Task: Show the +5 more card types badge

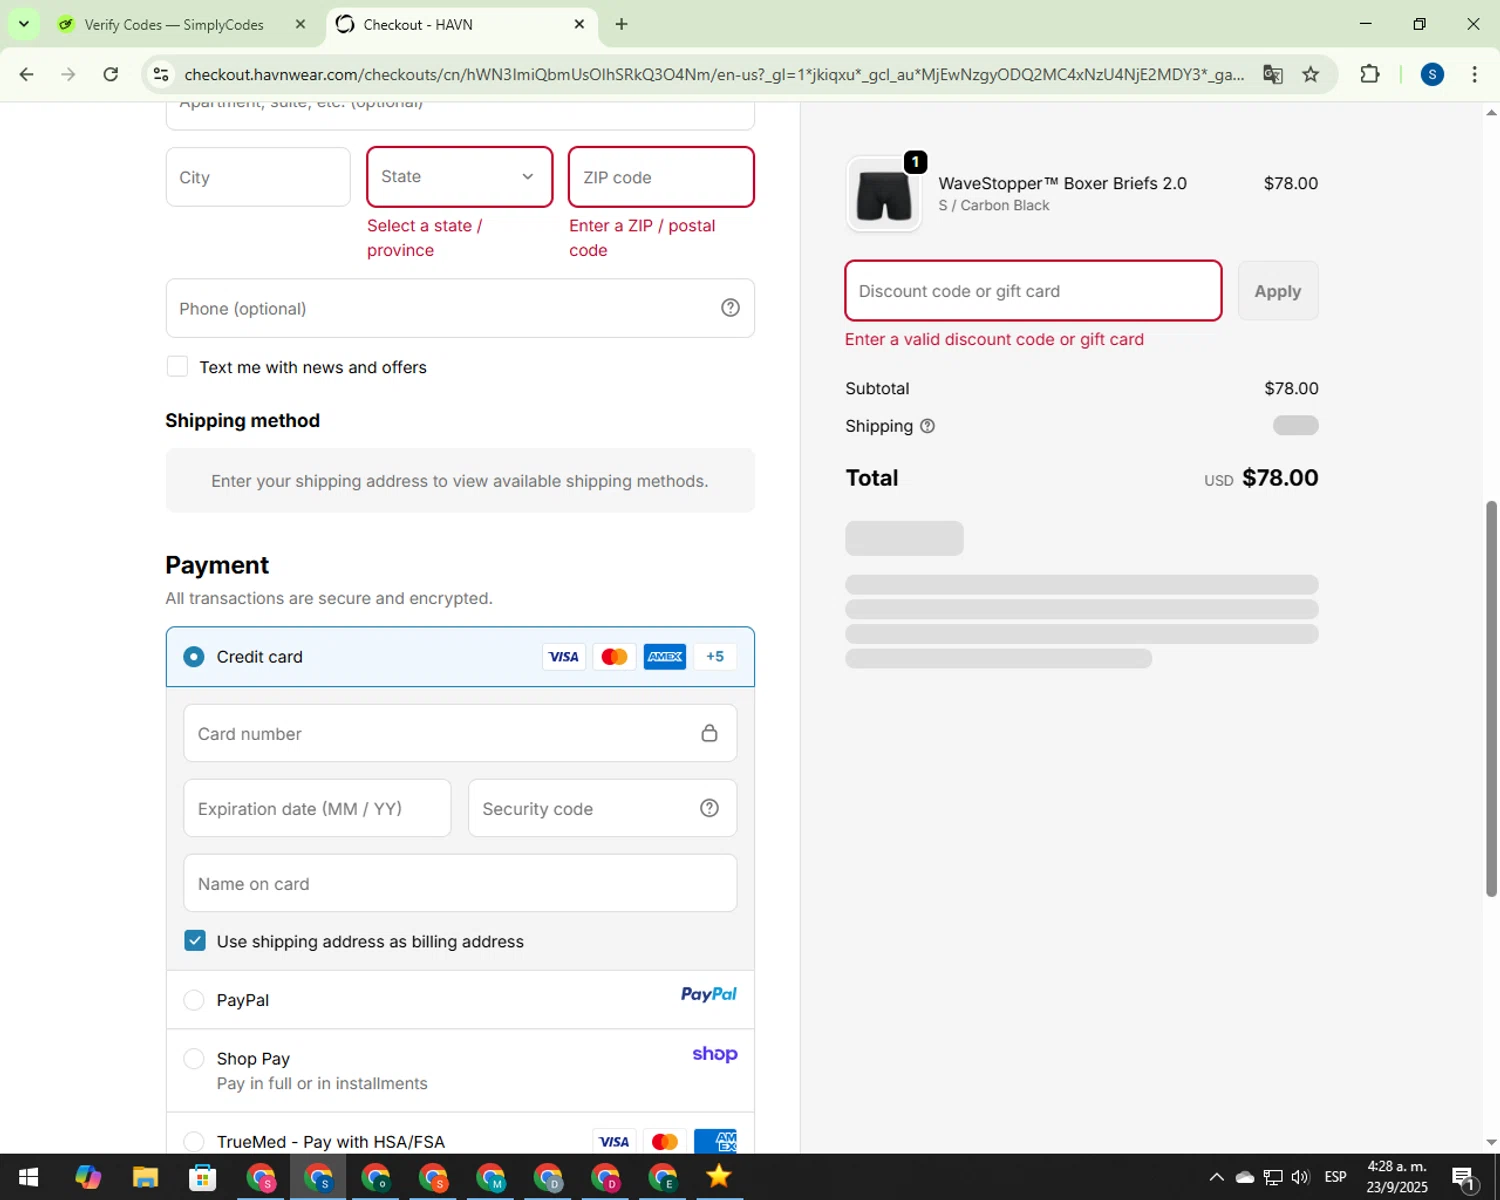Action: click(715, 657)
